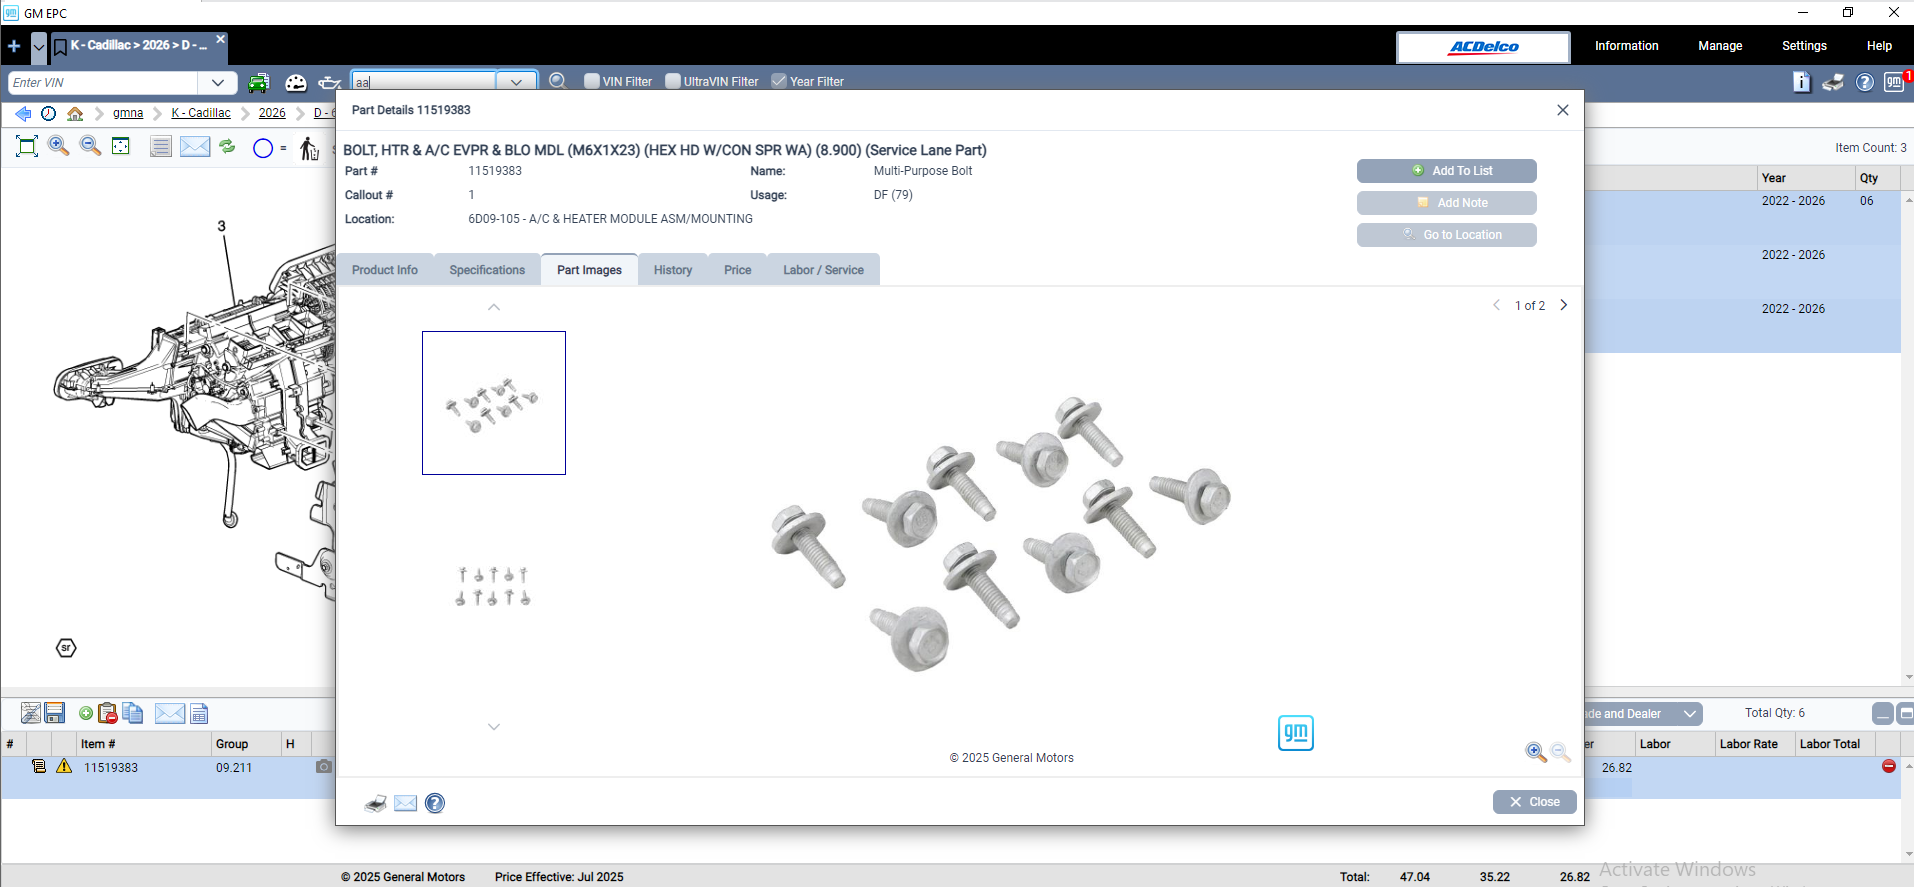Enable the UltraVIN Filter checkbox

pos(673,81)
